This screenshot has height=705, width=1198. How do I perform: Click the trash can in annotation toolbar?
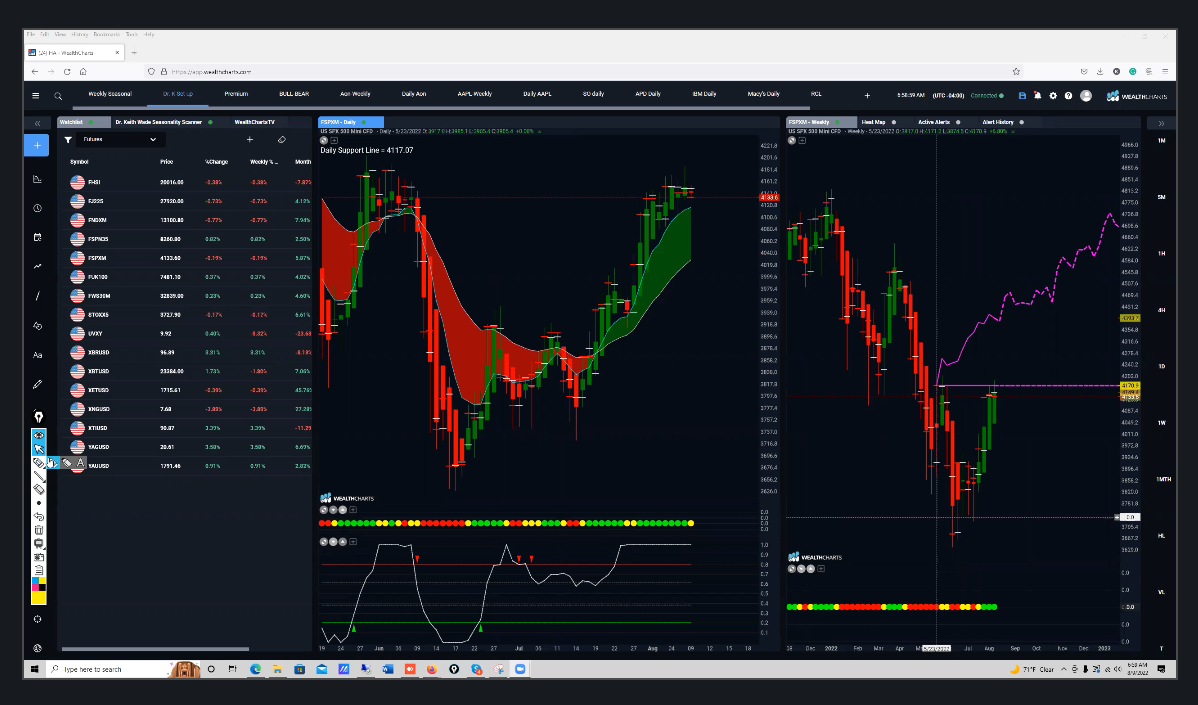coord(39,530)
